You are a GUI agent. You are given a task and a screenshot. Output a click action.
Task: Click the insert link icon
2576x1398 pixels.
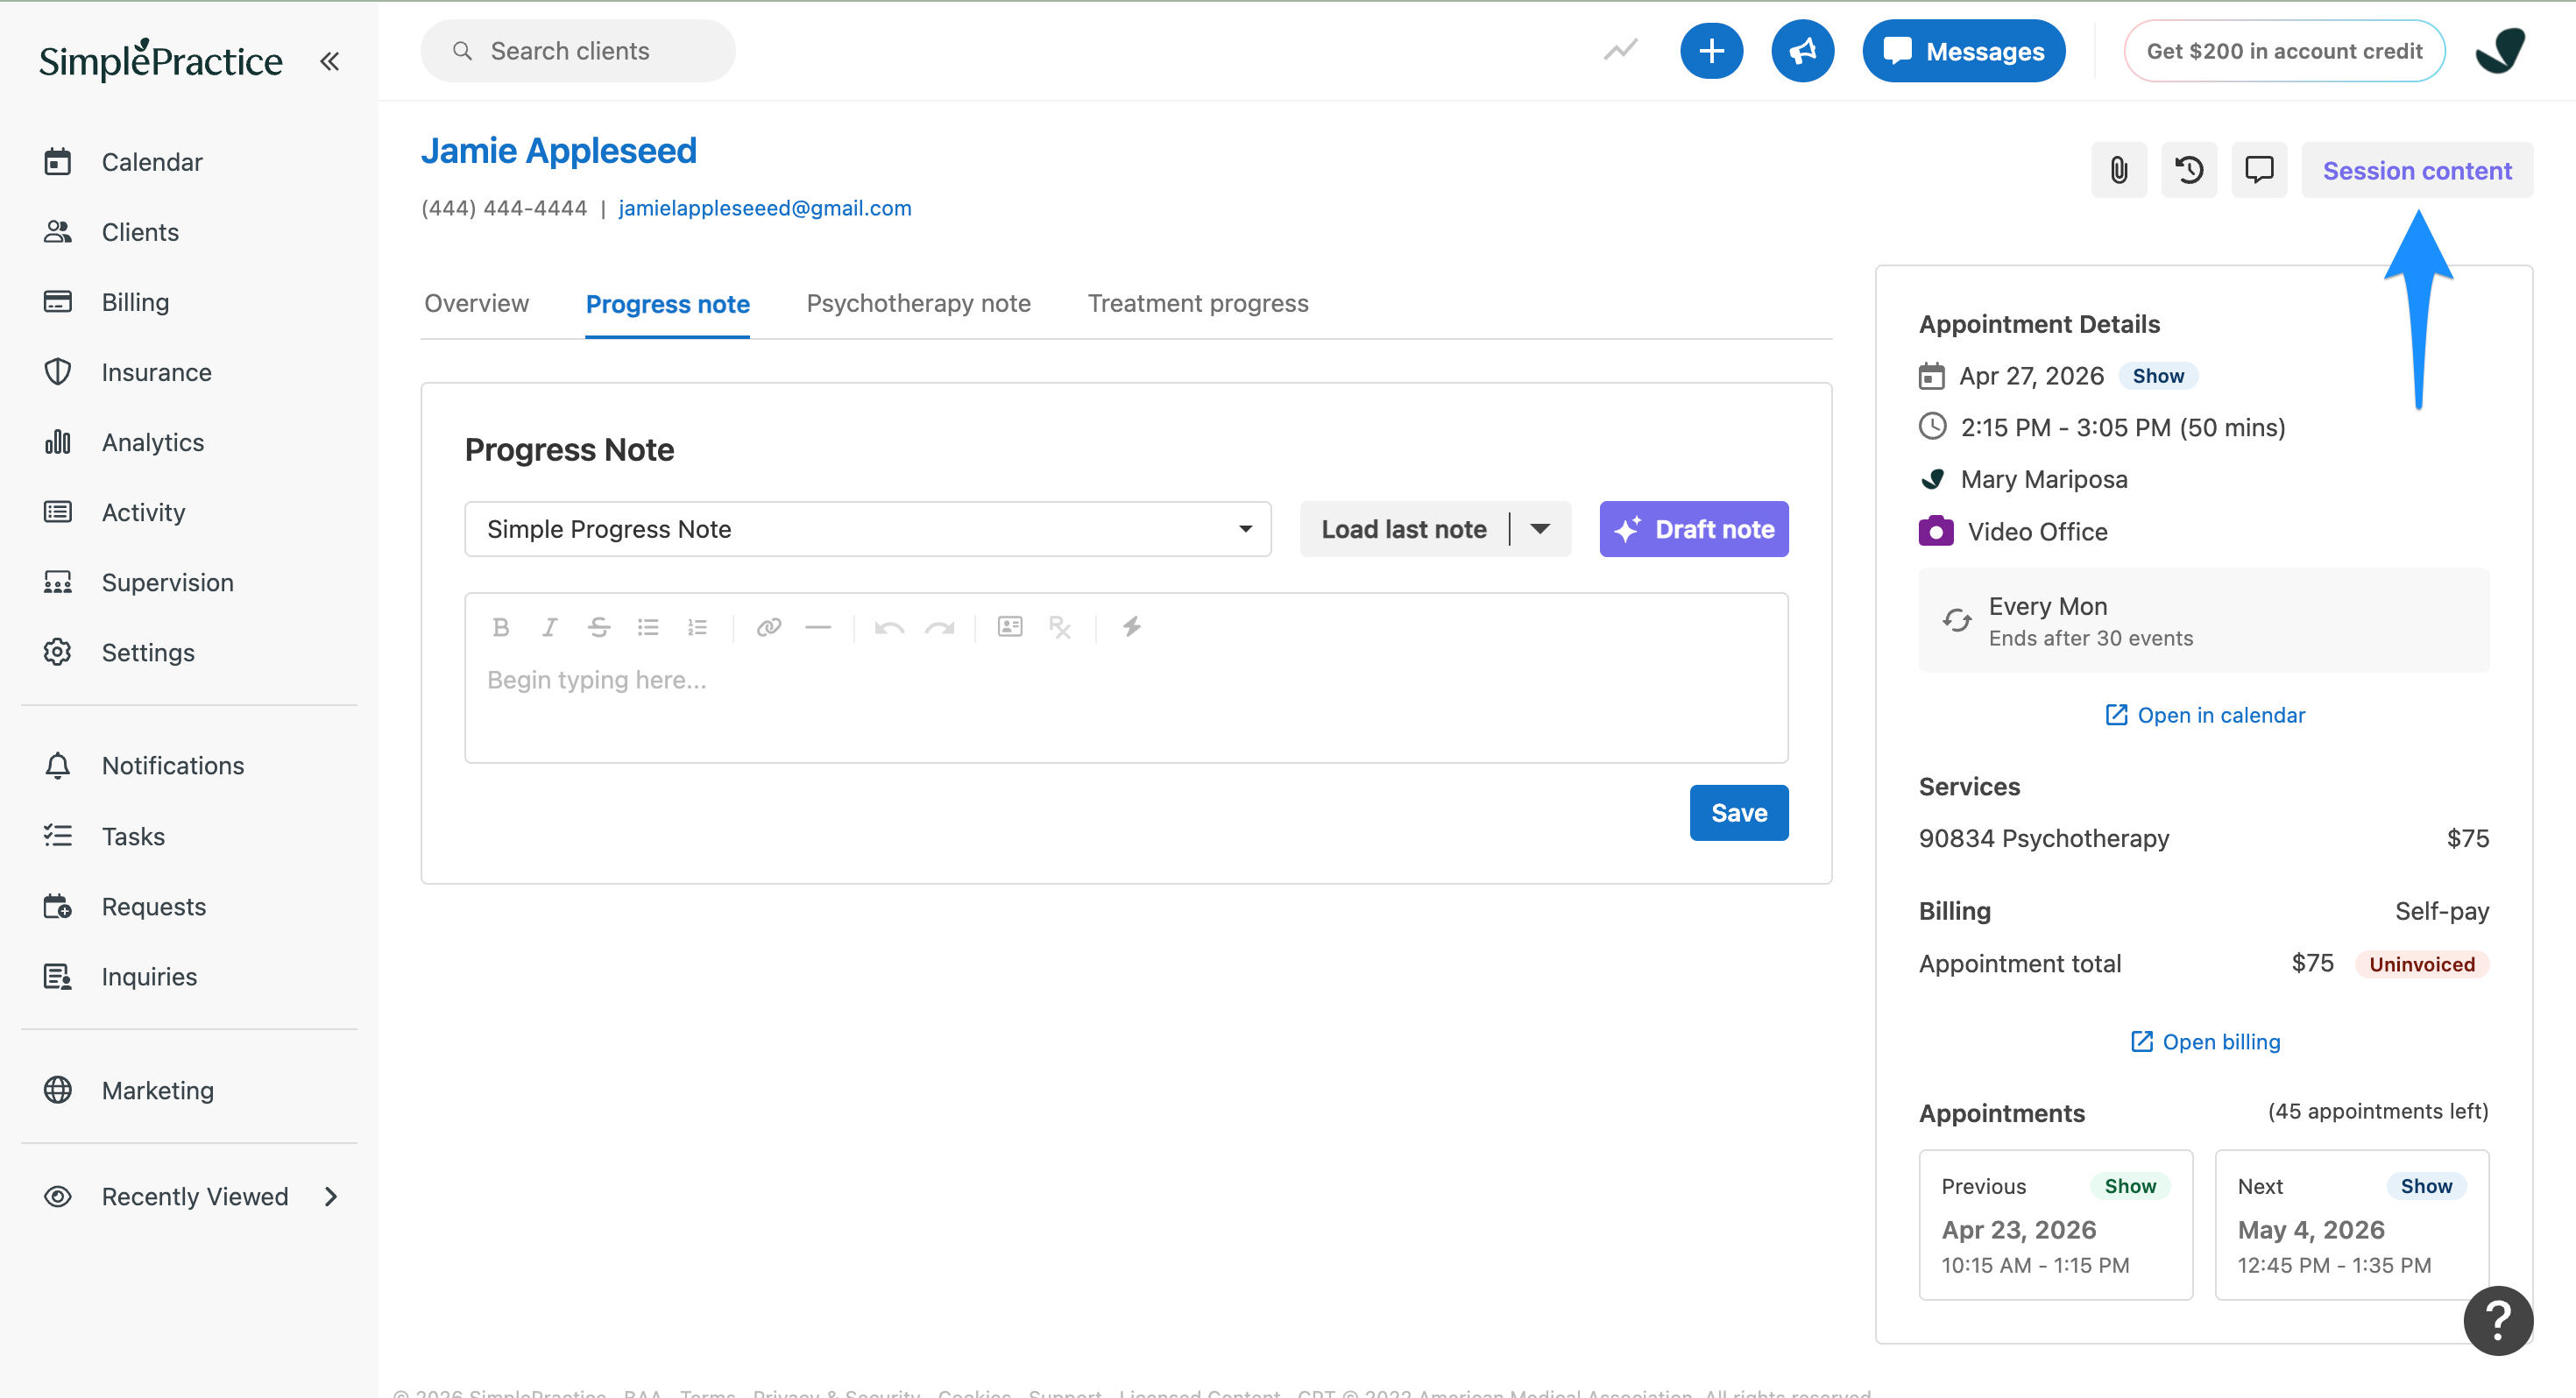768,627
